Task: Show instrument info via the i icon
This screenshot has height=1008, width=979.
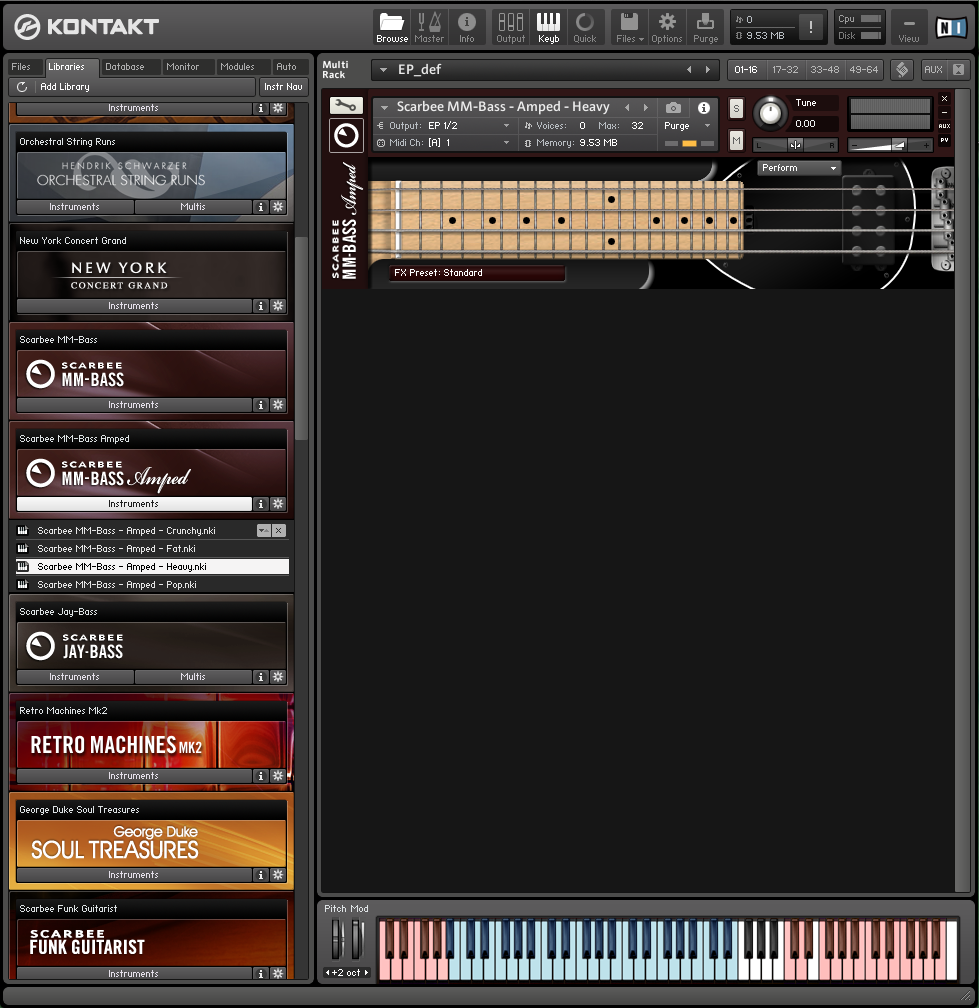Action: click(x=704, y=107)
